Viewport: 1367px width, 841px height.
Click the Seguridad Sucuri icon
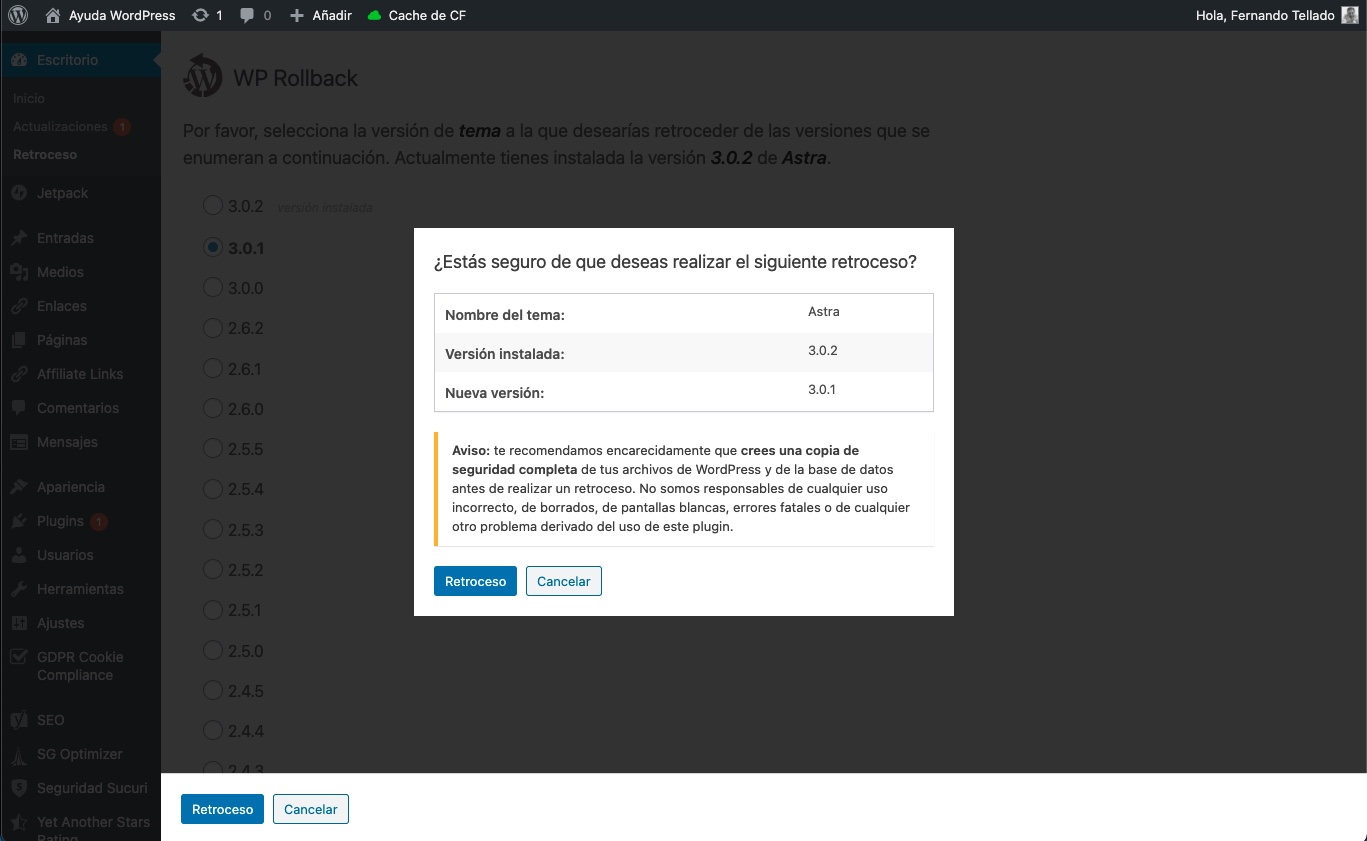click(18, 788)
